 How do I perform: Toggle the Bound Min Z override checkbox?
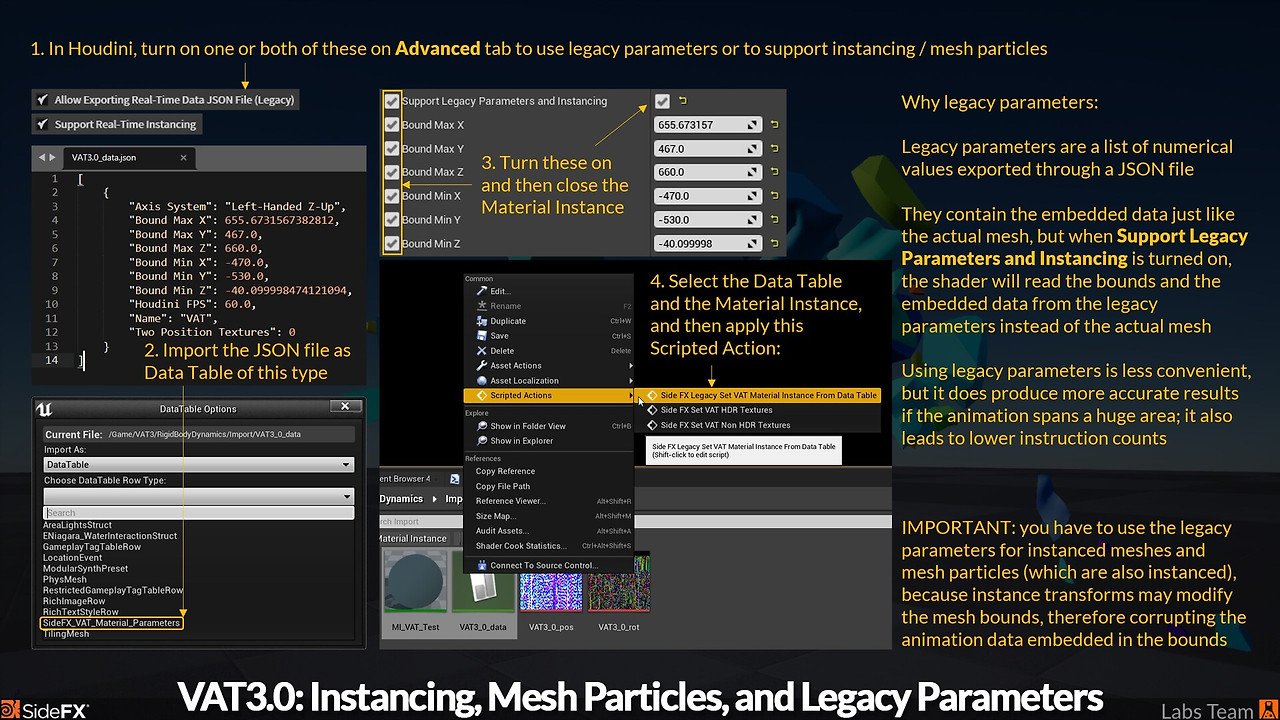pos(392,243)
